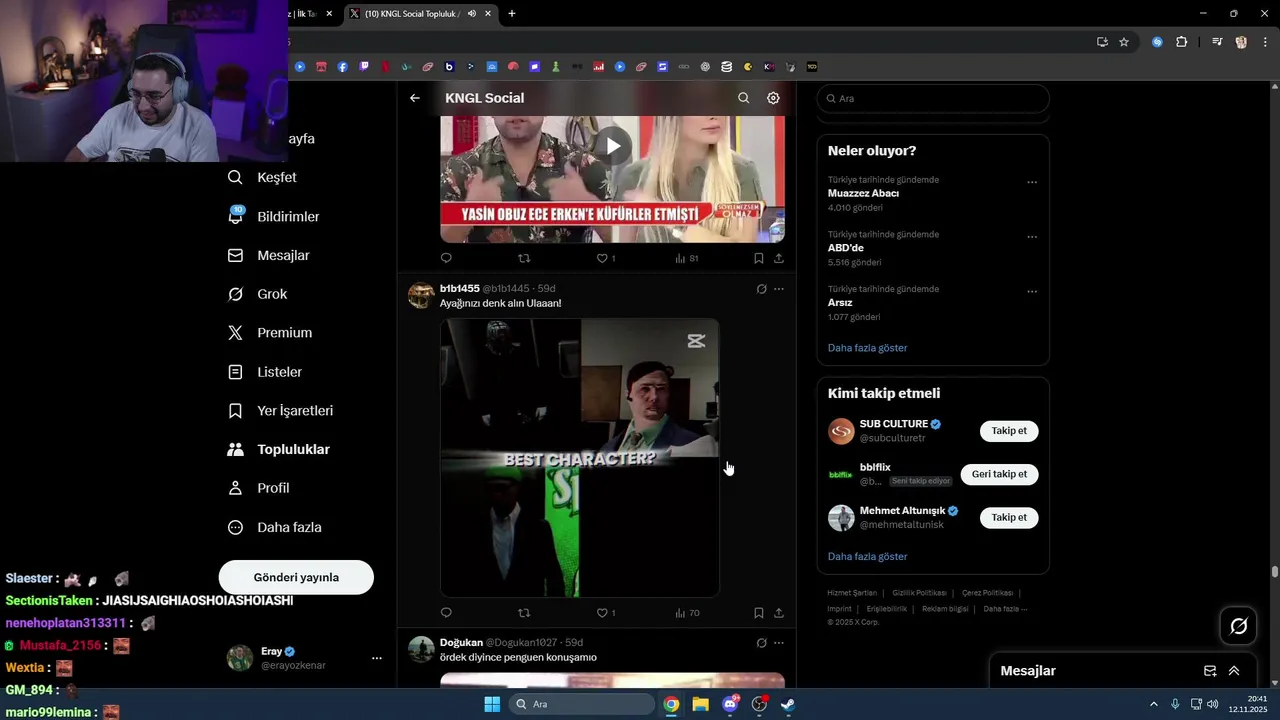Open options for Arsız trend

1032,292
